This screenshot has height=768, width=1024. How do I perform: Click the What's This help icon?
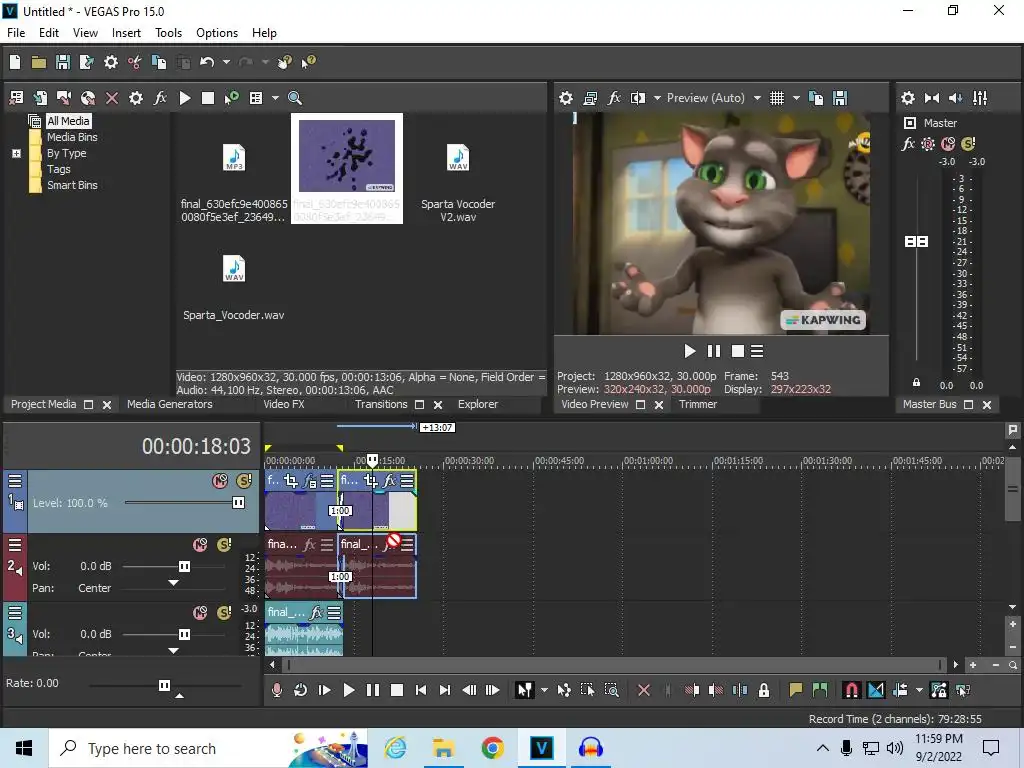pyautogui.click(x=308, y=62)
